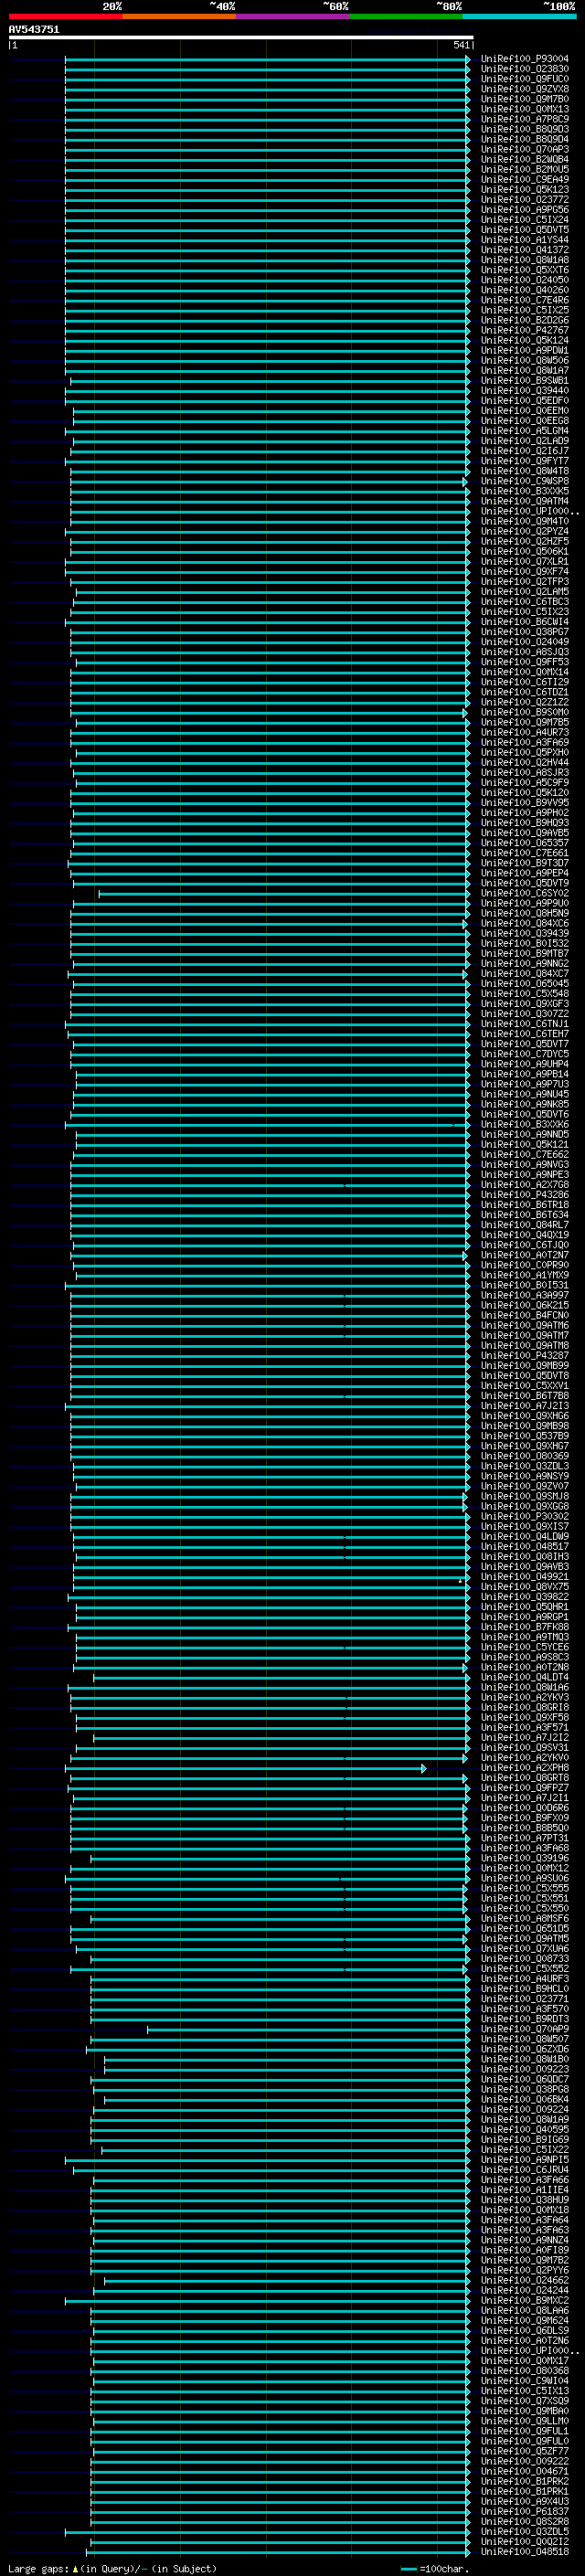585x2576 pixels.
Task: Click the purple ~60% identity legend segment
Action: 293,17
